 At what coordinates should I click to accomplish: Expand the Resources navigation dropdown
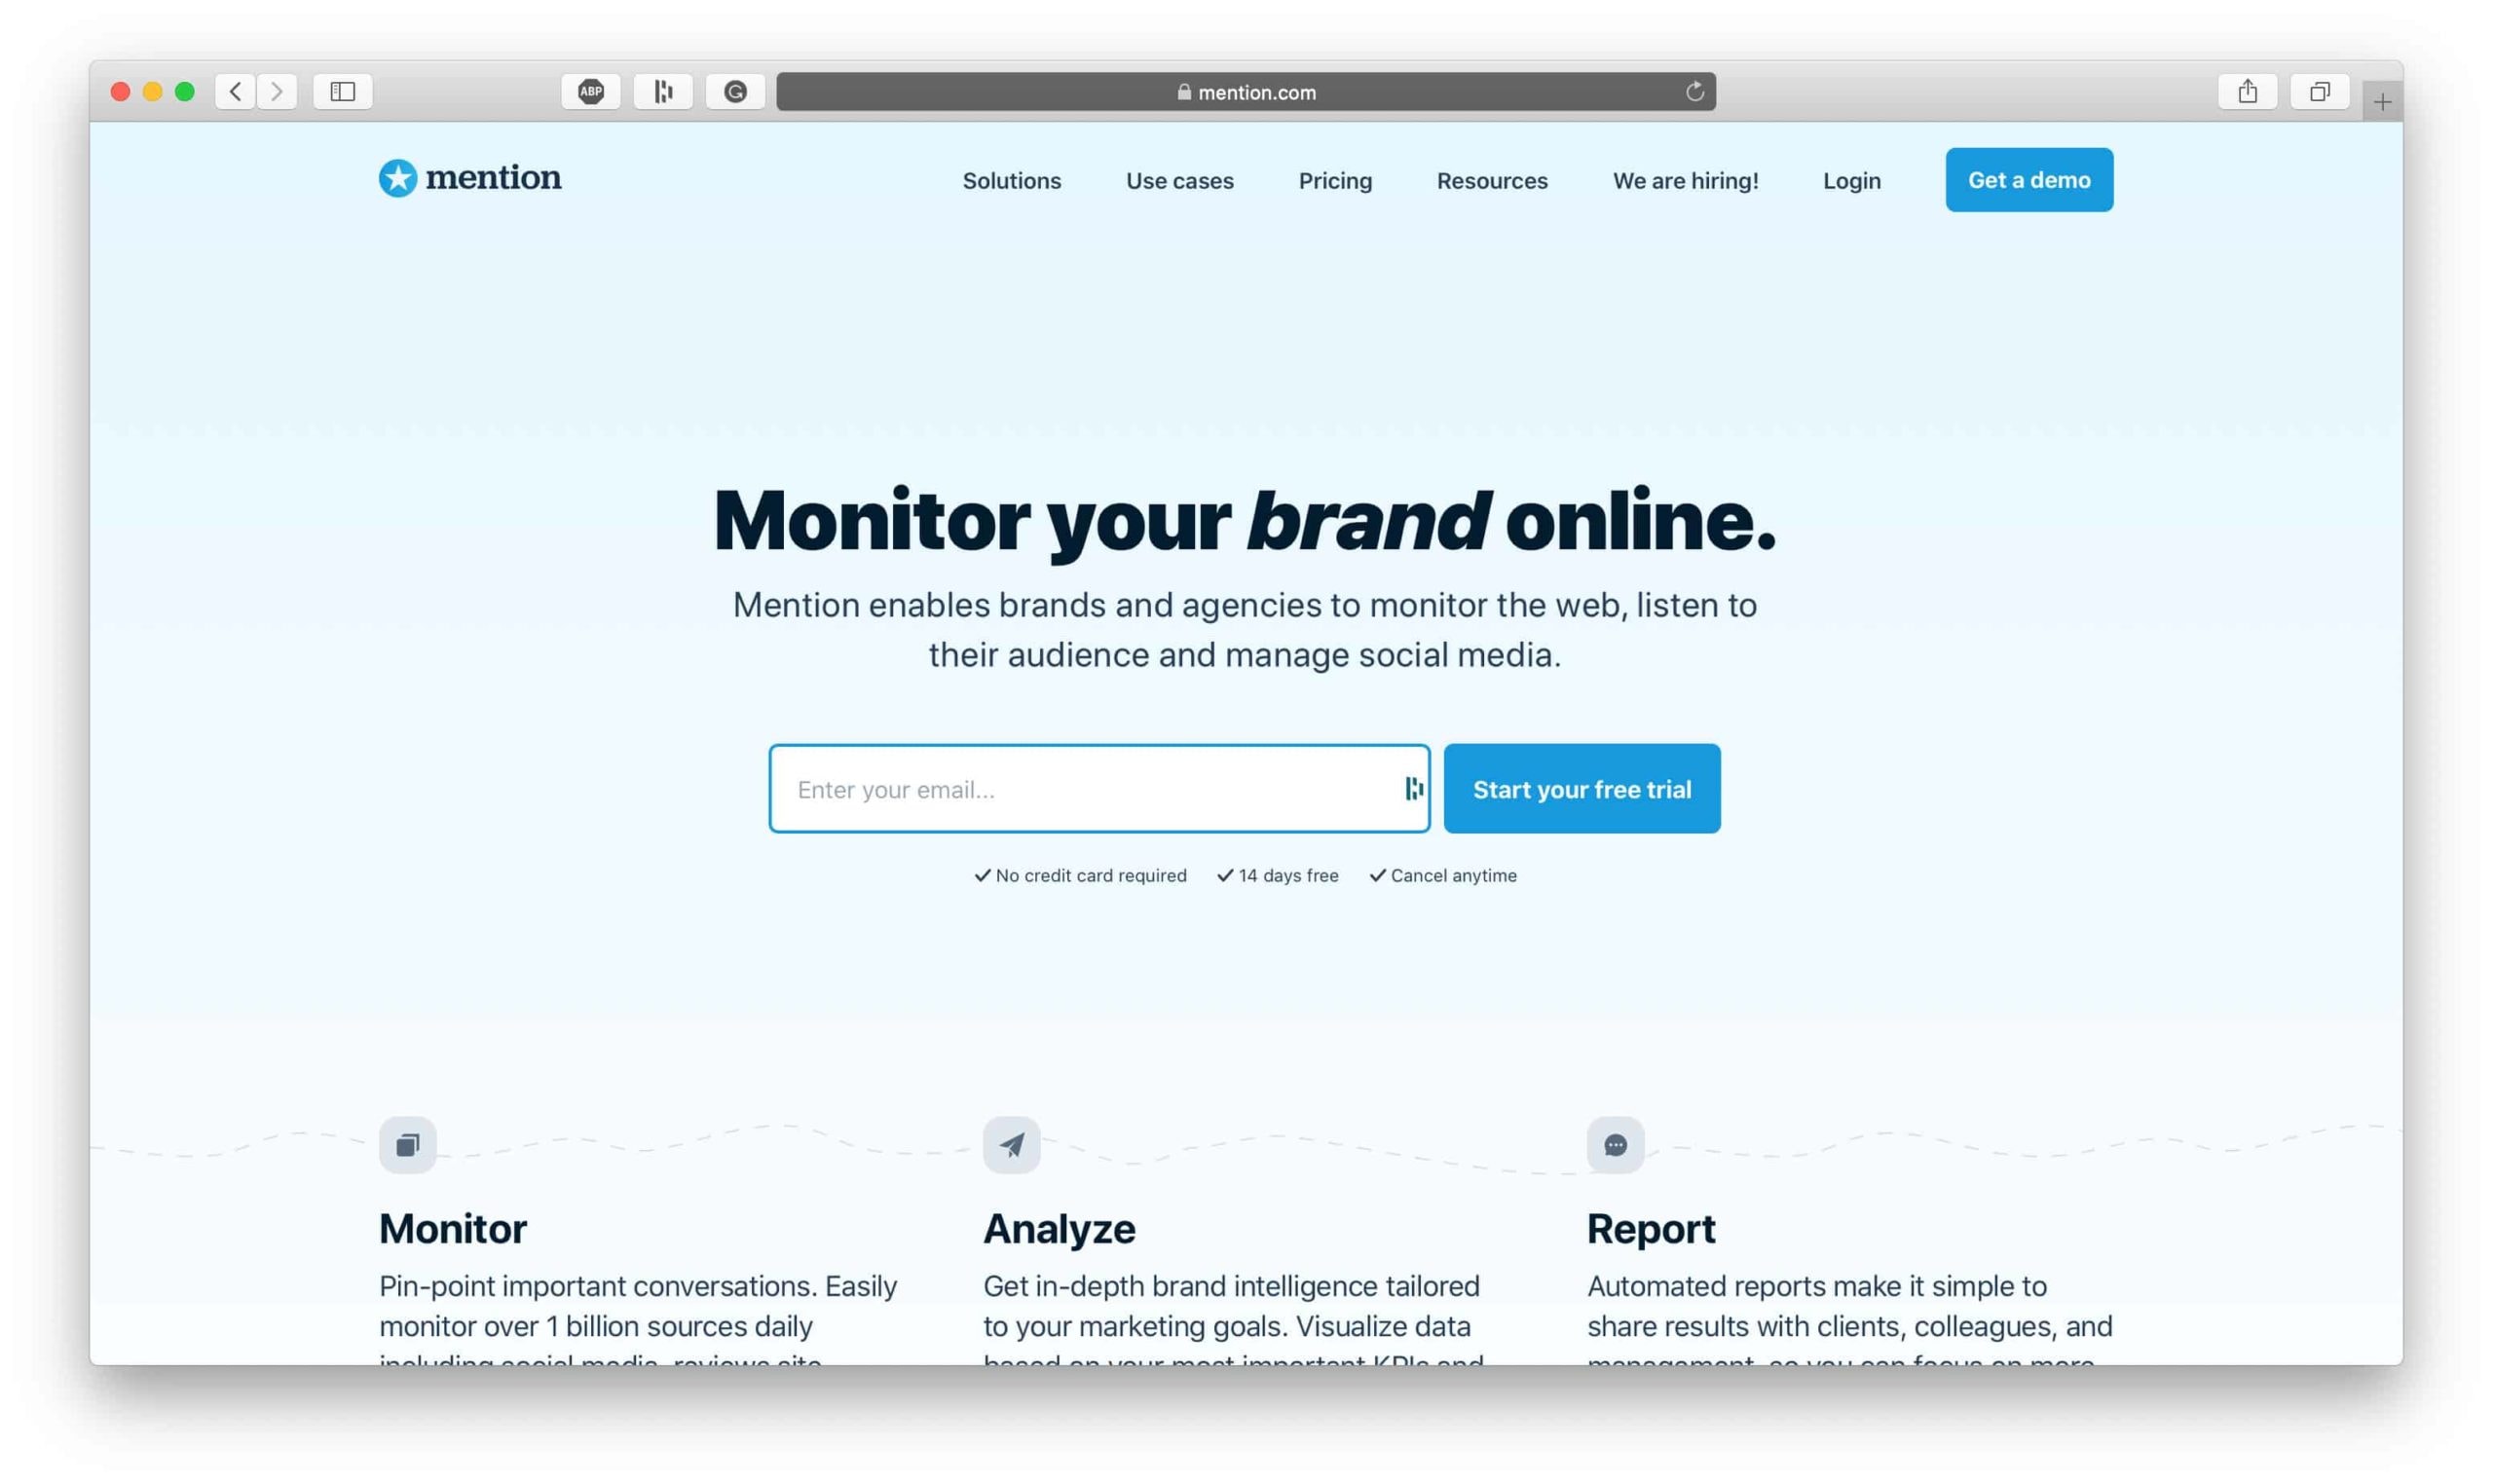click(1491, 178)
